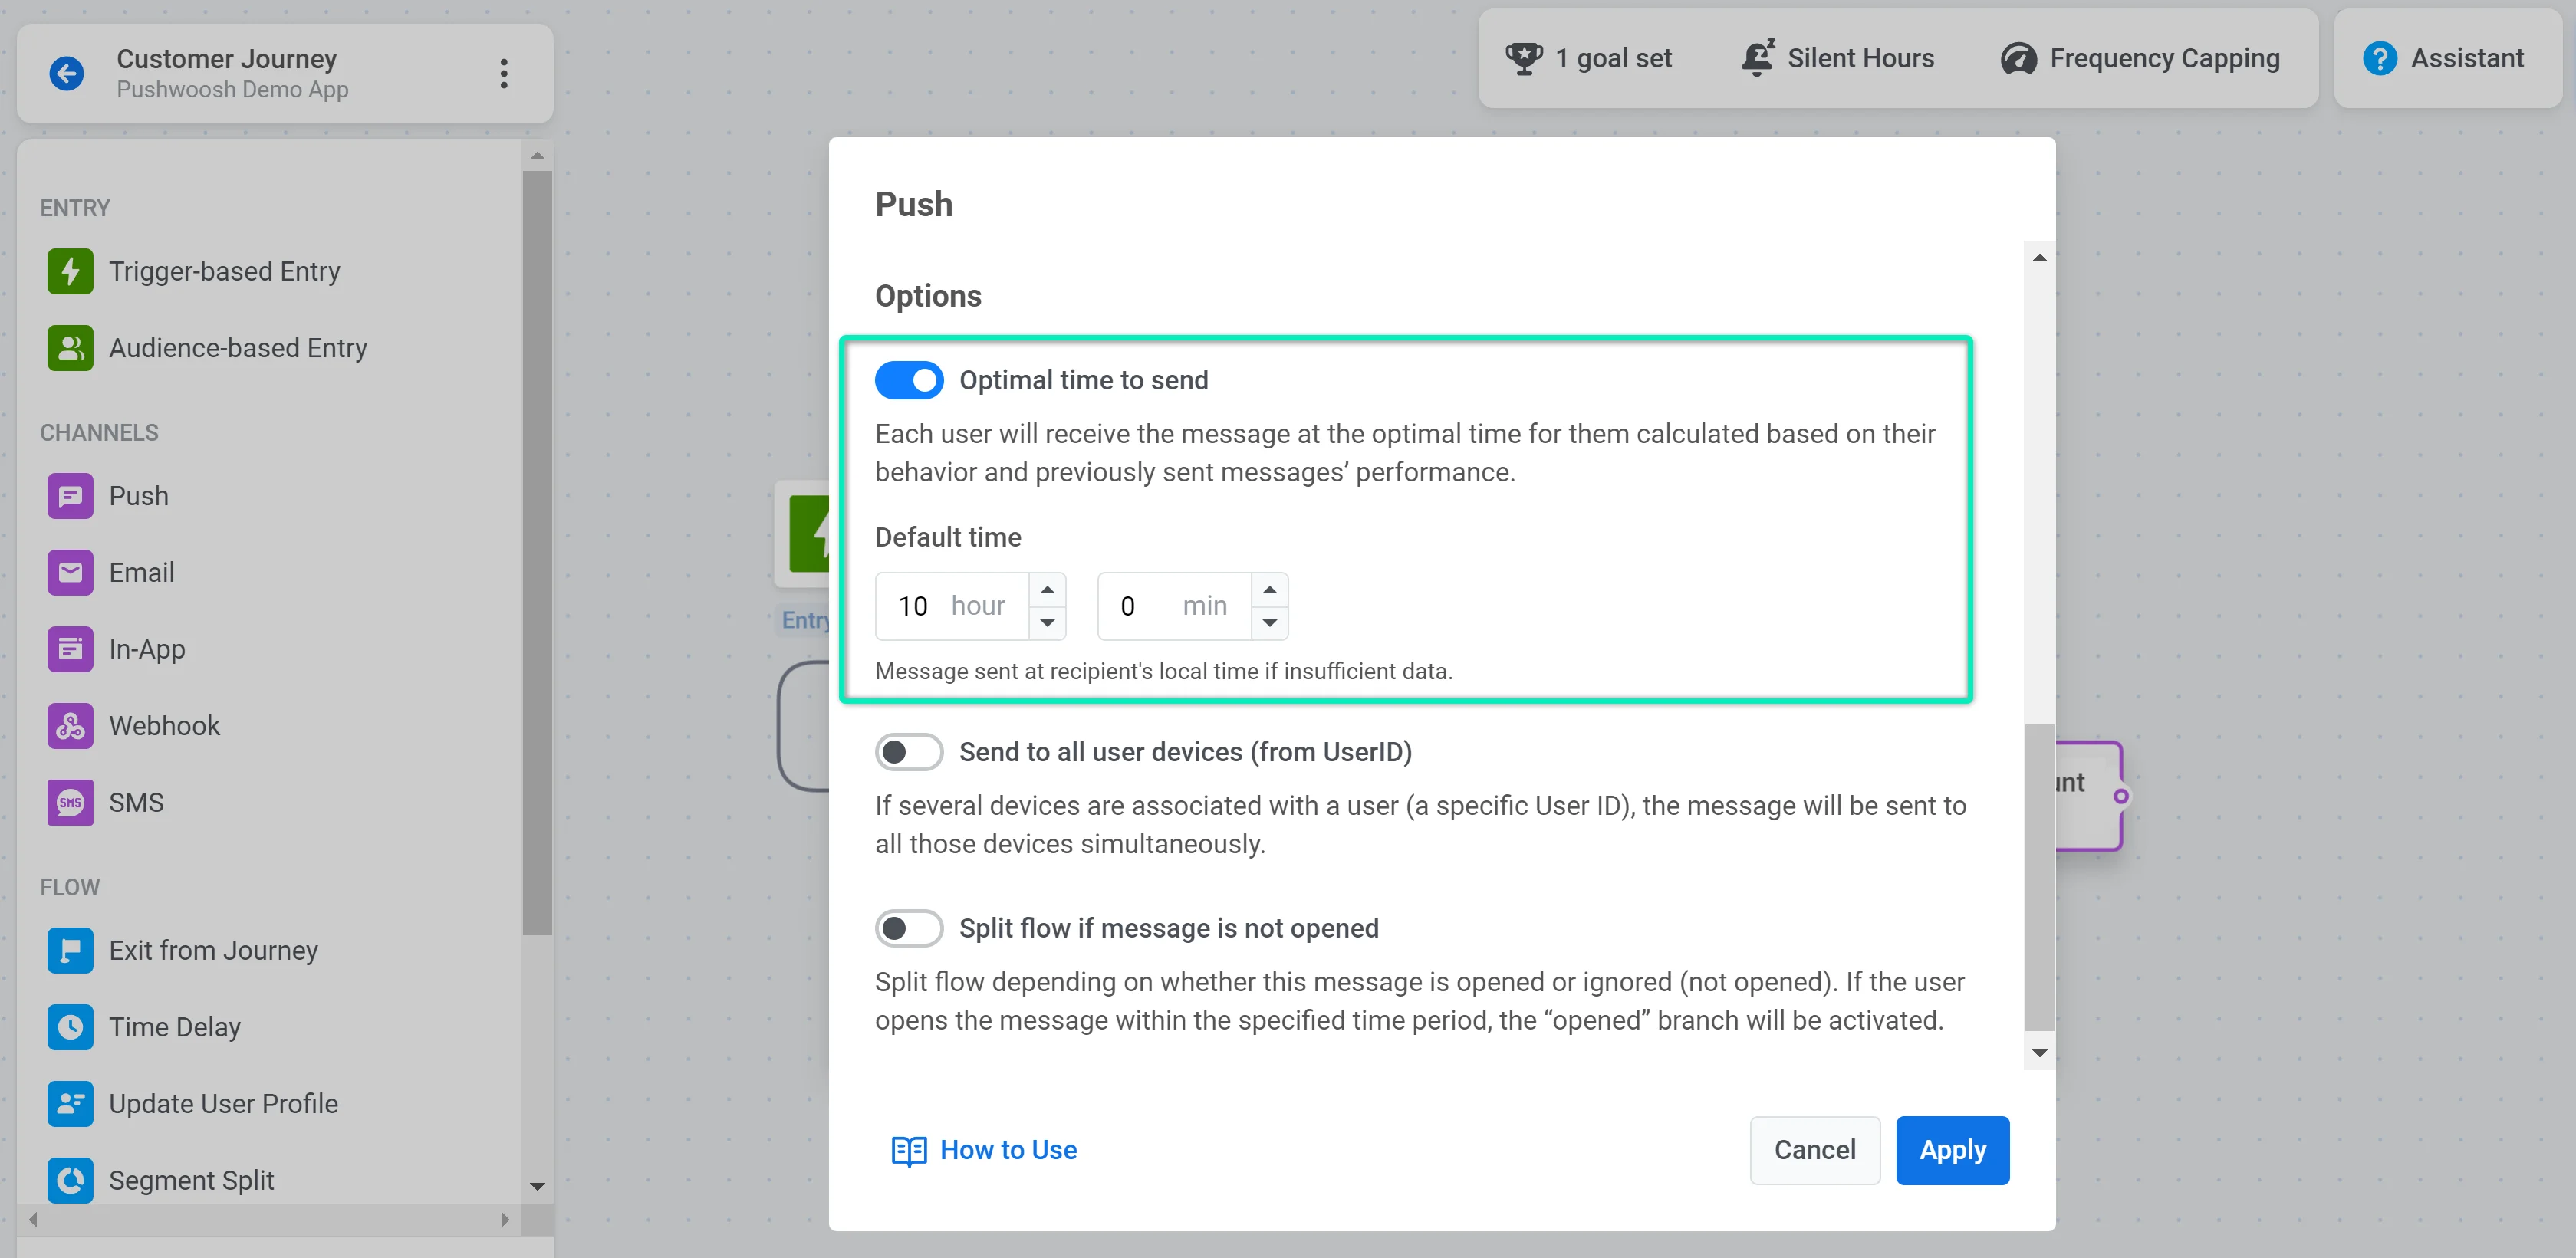Click the Time Delay clock icon
2576x1258 pixels.
[x=70, y=1027]
